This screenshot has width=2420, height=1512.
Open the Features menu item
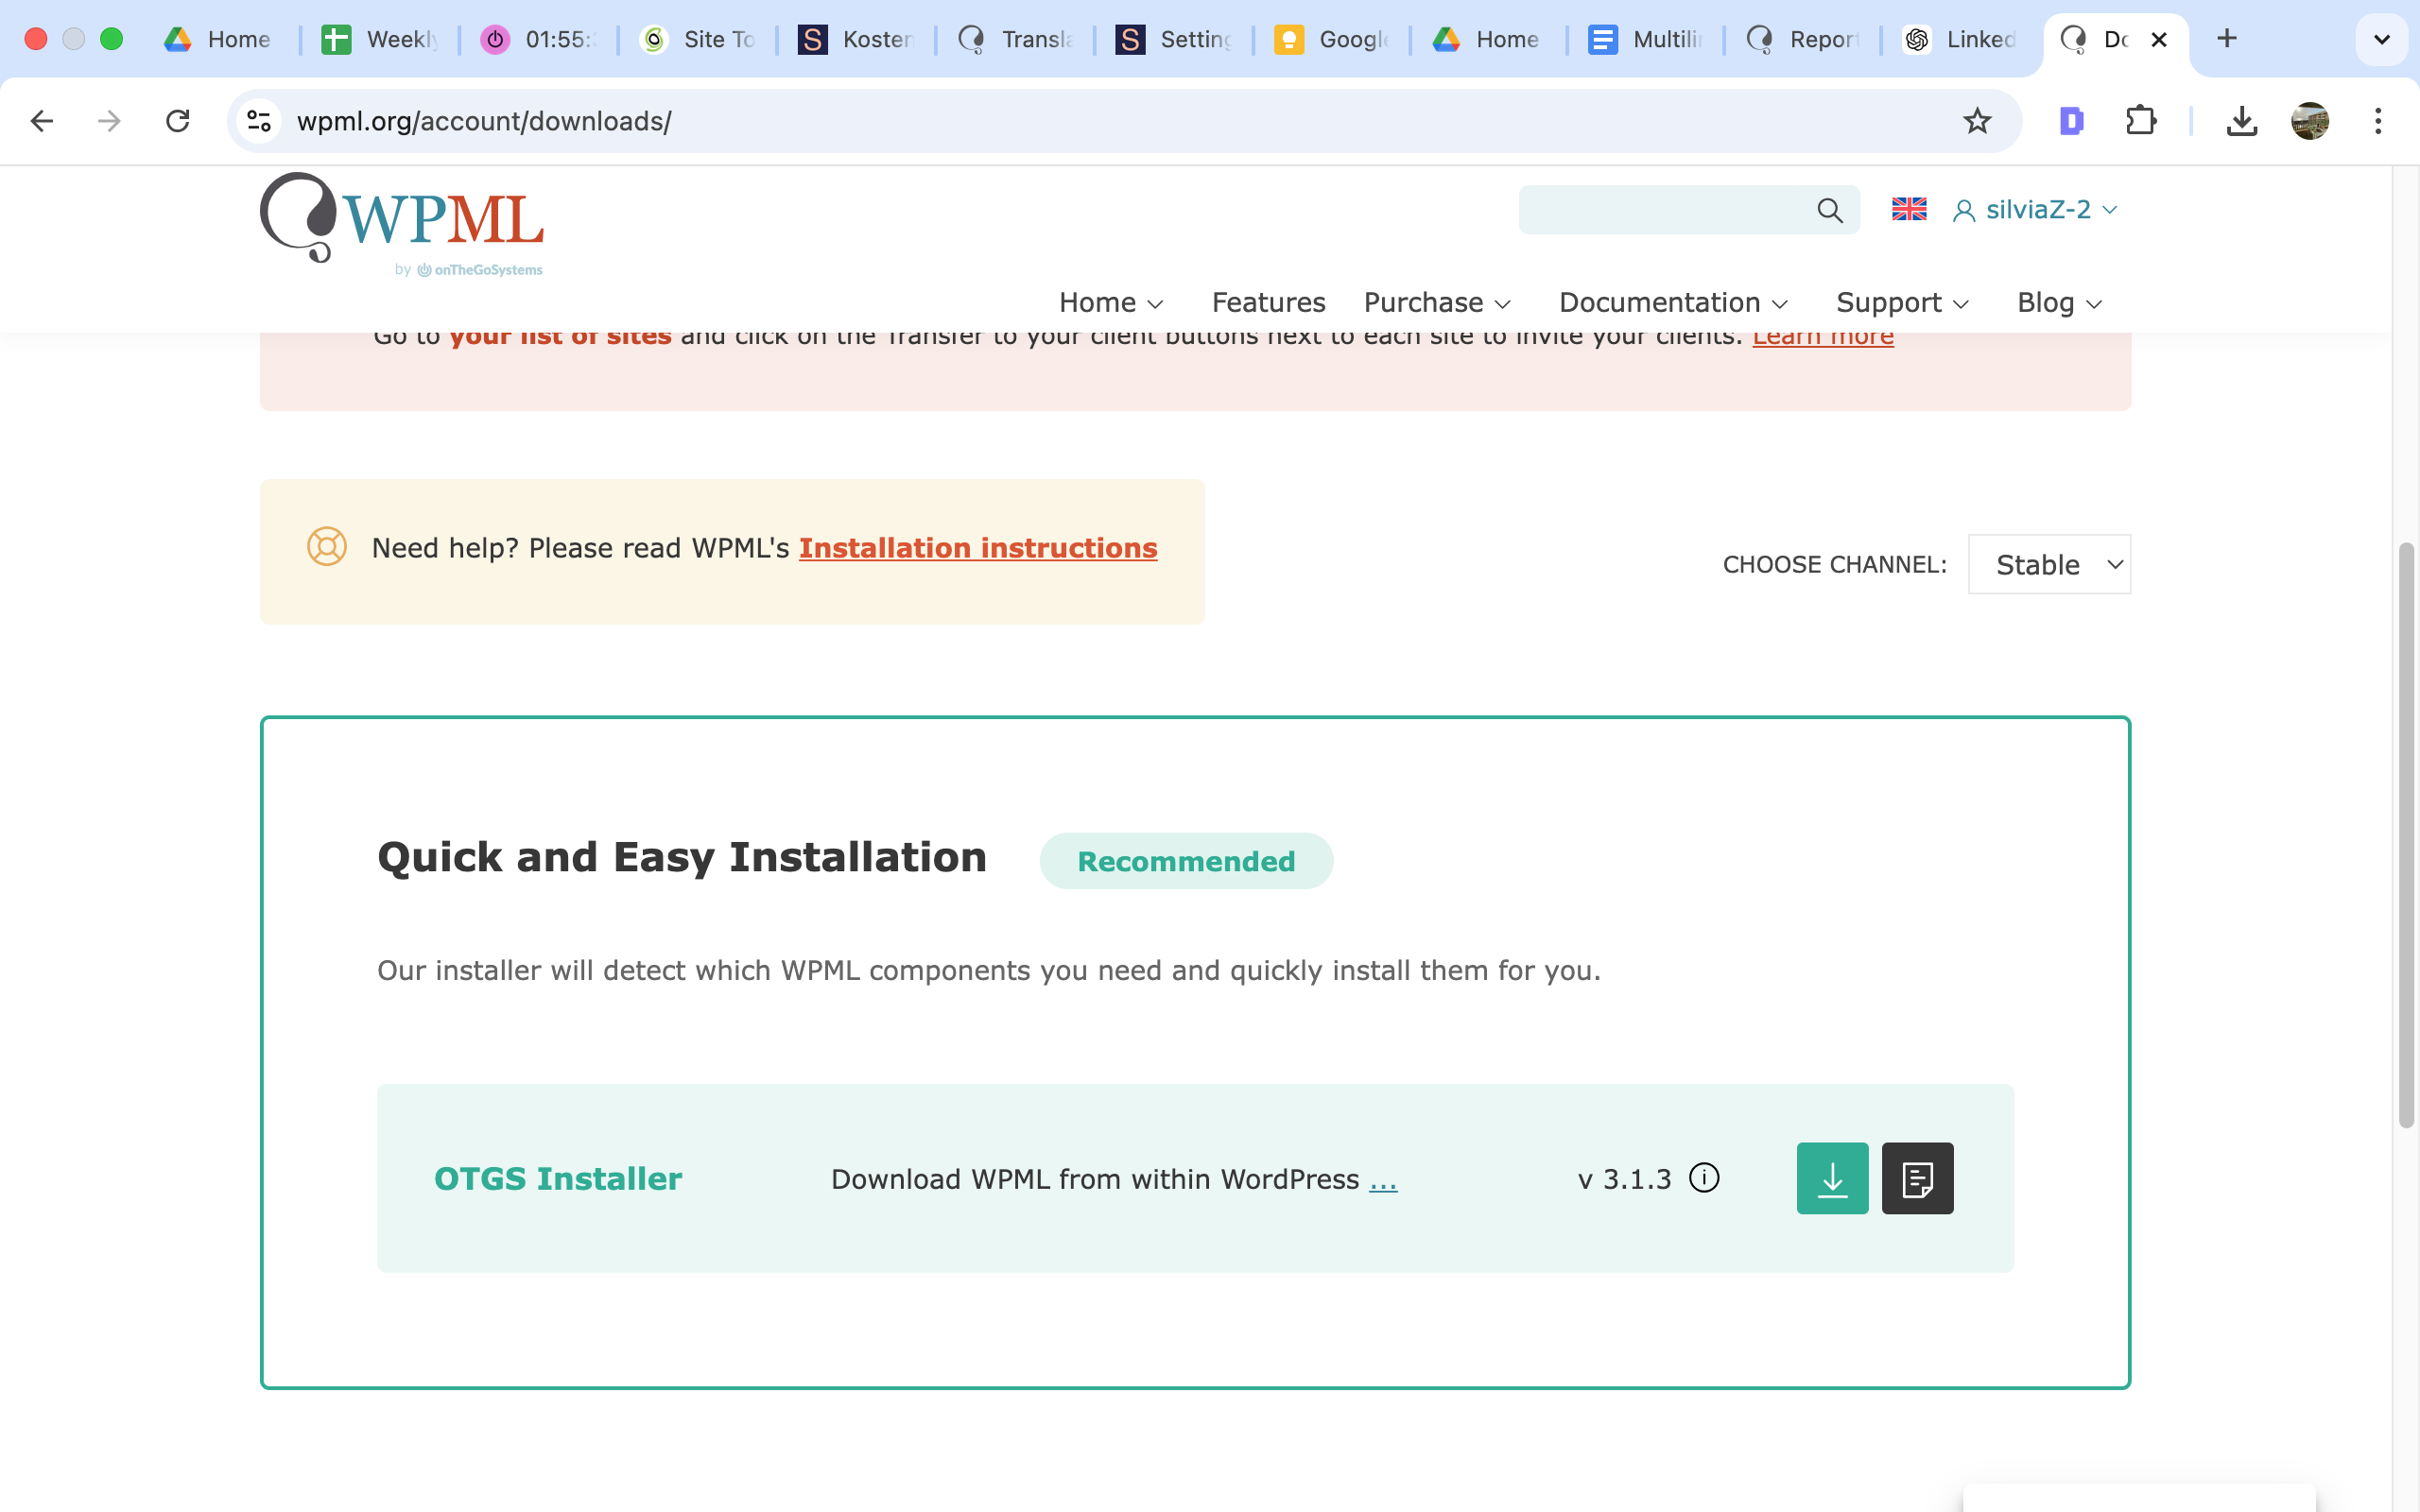pos(1268,302)
